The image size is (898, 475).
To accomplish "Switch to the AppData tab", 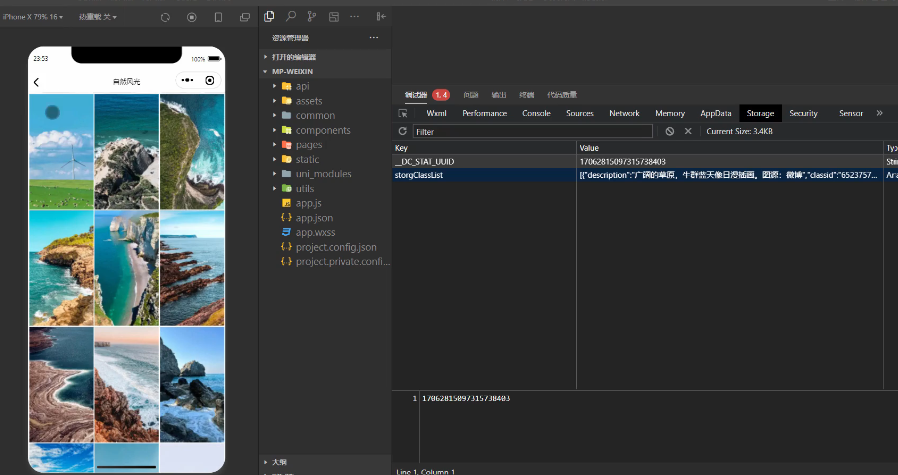I will point(716,113).
